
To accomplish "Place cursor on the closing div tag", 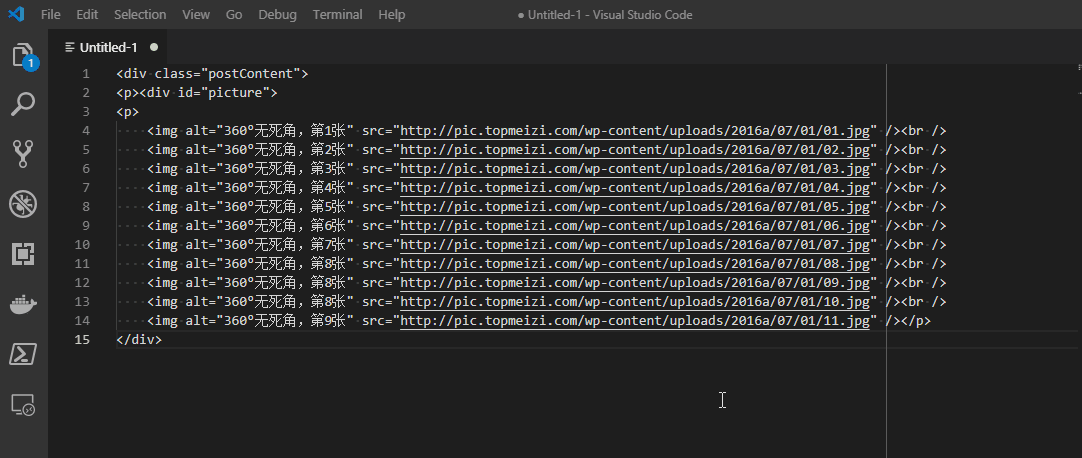I will 138,340.
